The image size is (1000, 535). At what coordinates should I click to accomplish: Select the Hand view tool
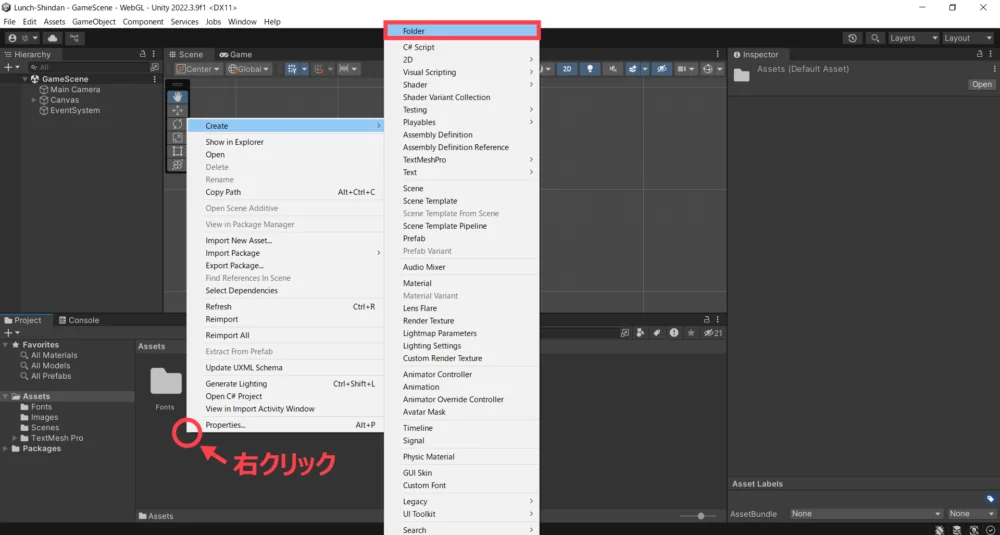177,97
